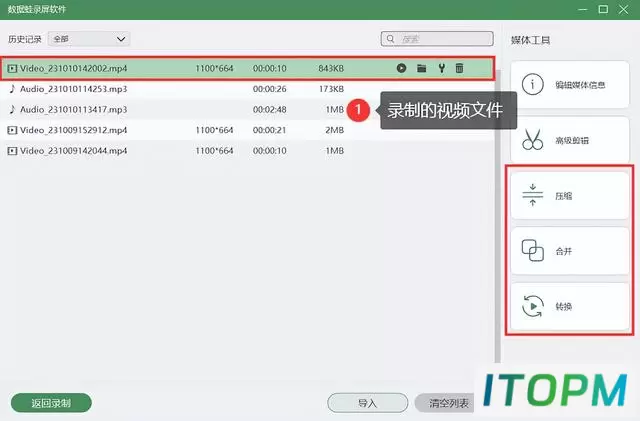Click the 导入 import button
The width and height of the screenshot is (640, 421).
[x=367, y=403]
